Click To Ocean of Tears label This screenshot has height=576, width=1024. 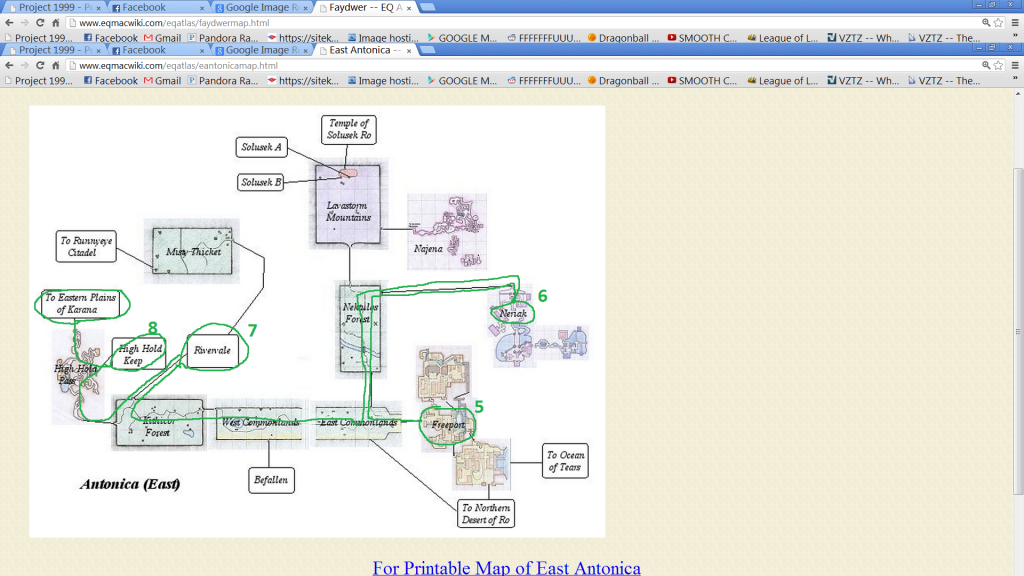click(x=565, y=461)
